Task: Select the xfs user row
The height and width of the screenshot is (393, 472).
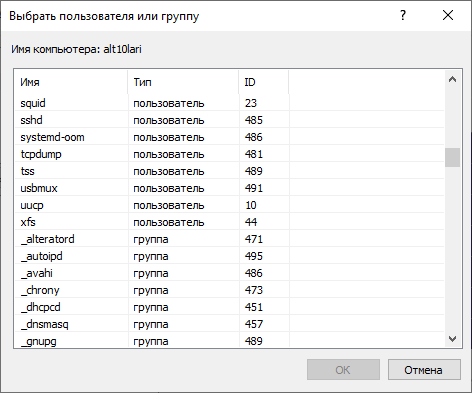Action: (229, 222)
